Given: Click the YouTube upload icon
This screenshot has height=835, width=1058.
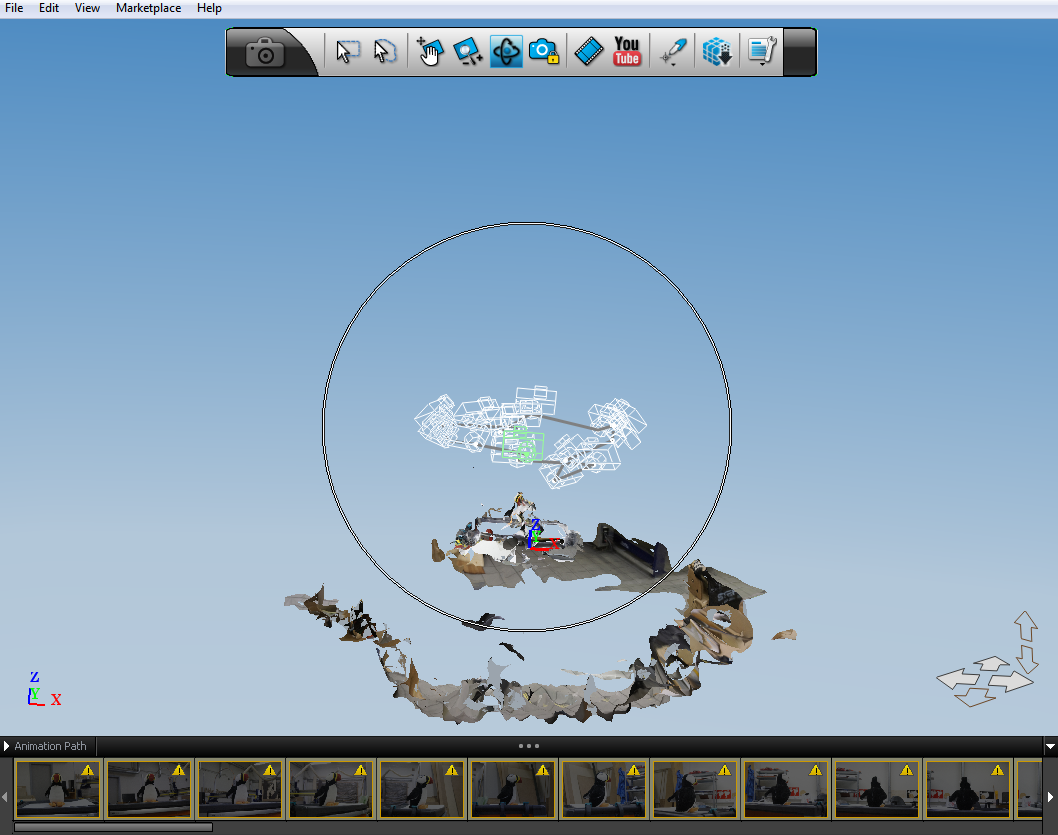Looking at the screenshot, I should 626,51.
